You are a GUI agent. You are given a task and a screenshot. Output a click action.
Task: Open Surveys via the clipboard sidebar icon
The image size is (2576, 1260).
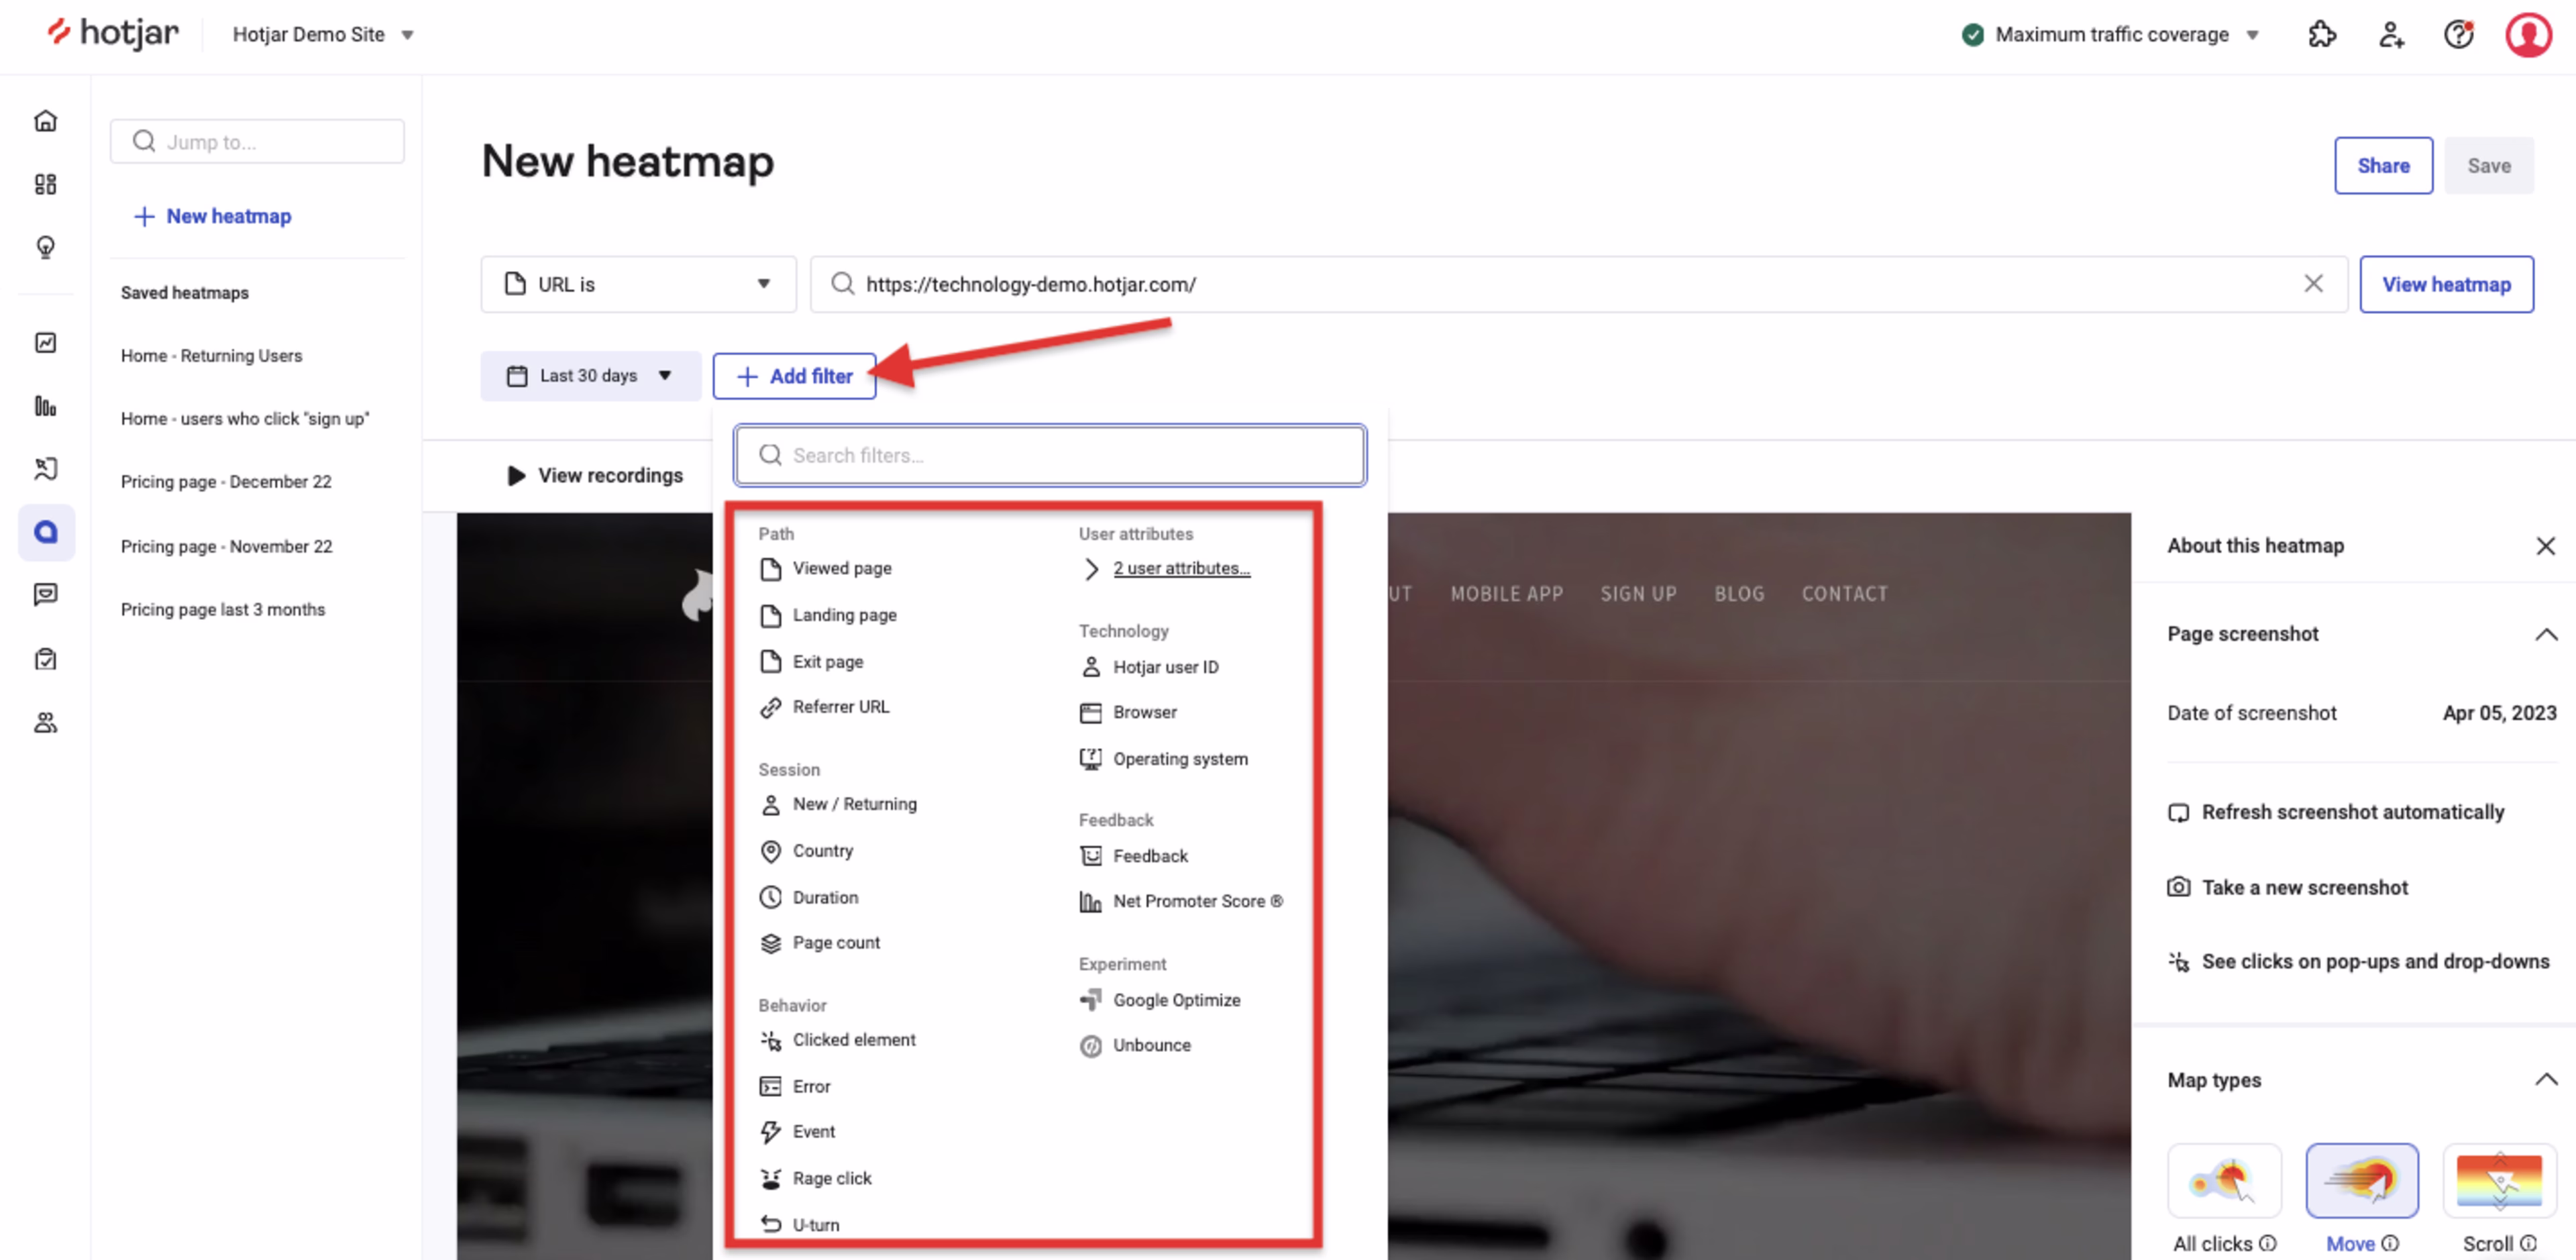tap(46, 658)
